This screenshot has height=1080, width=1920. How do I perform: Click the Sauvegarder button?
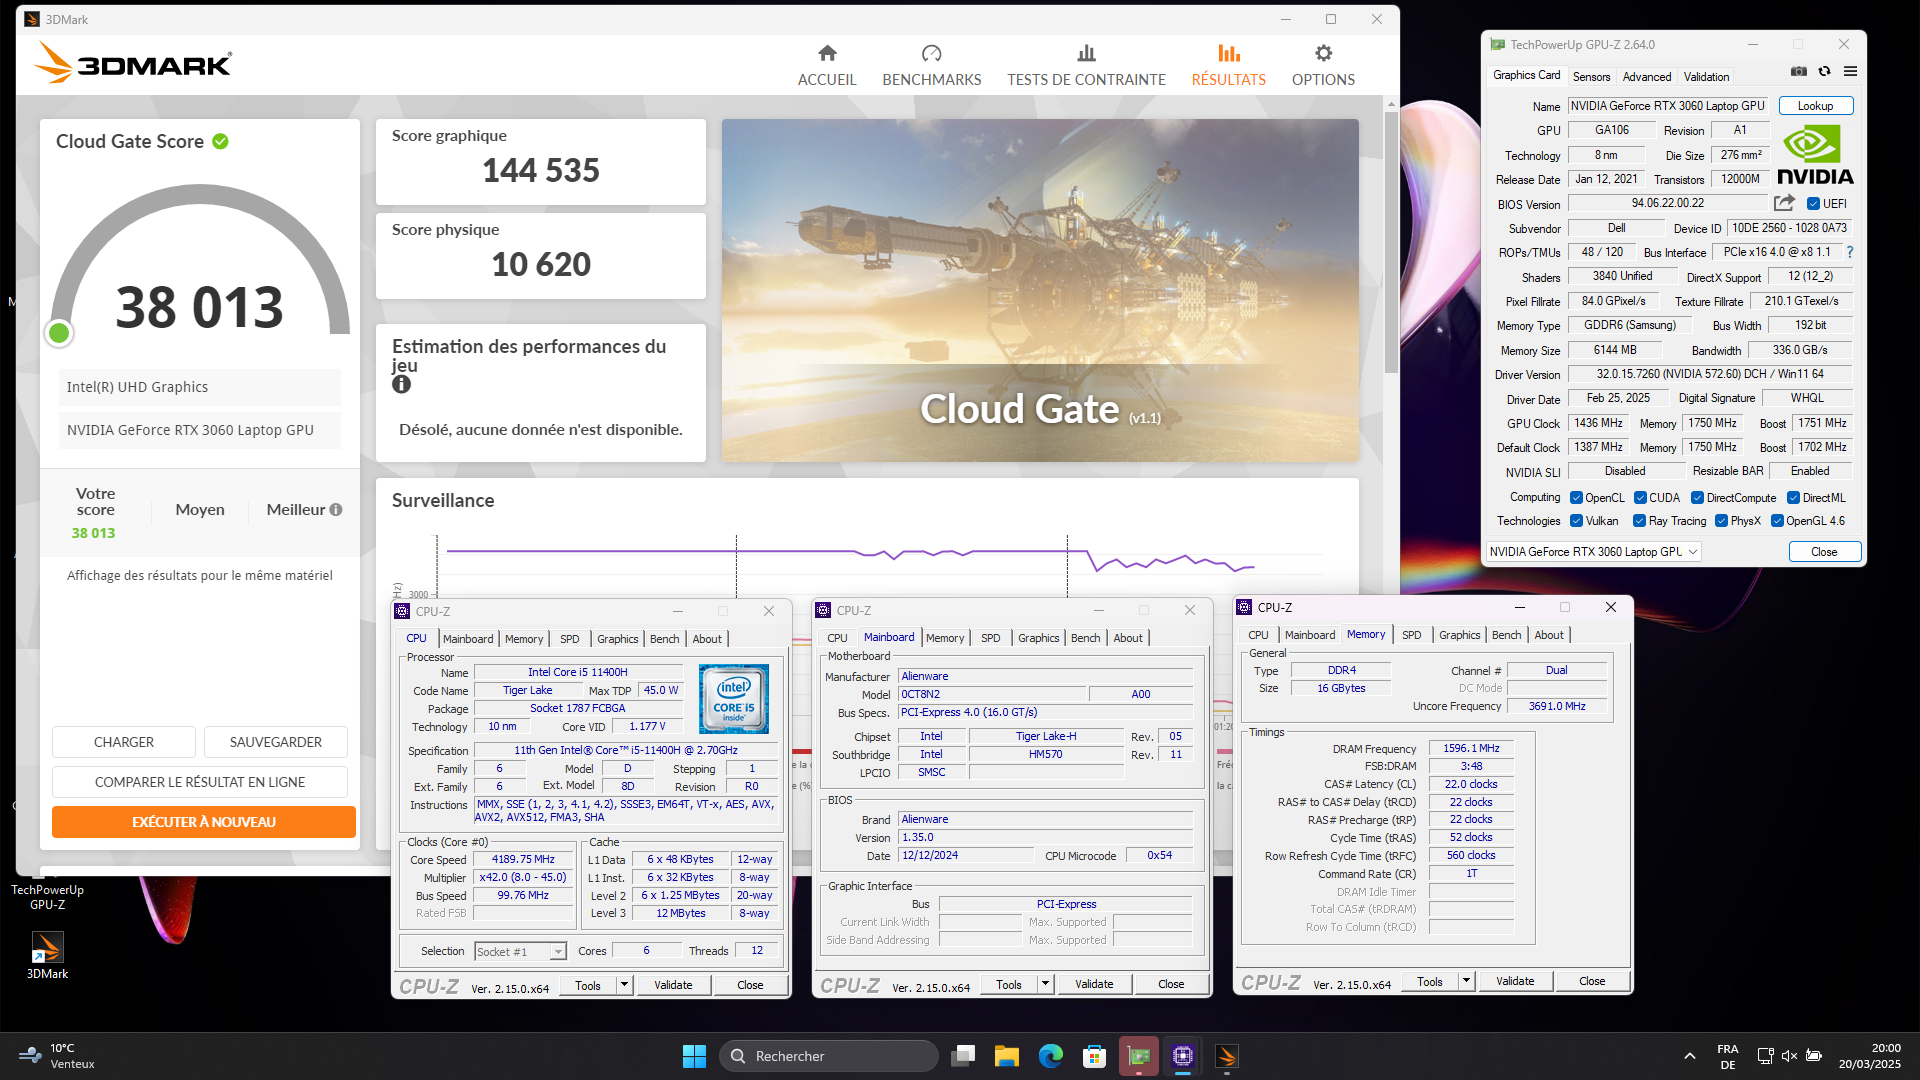276,742
